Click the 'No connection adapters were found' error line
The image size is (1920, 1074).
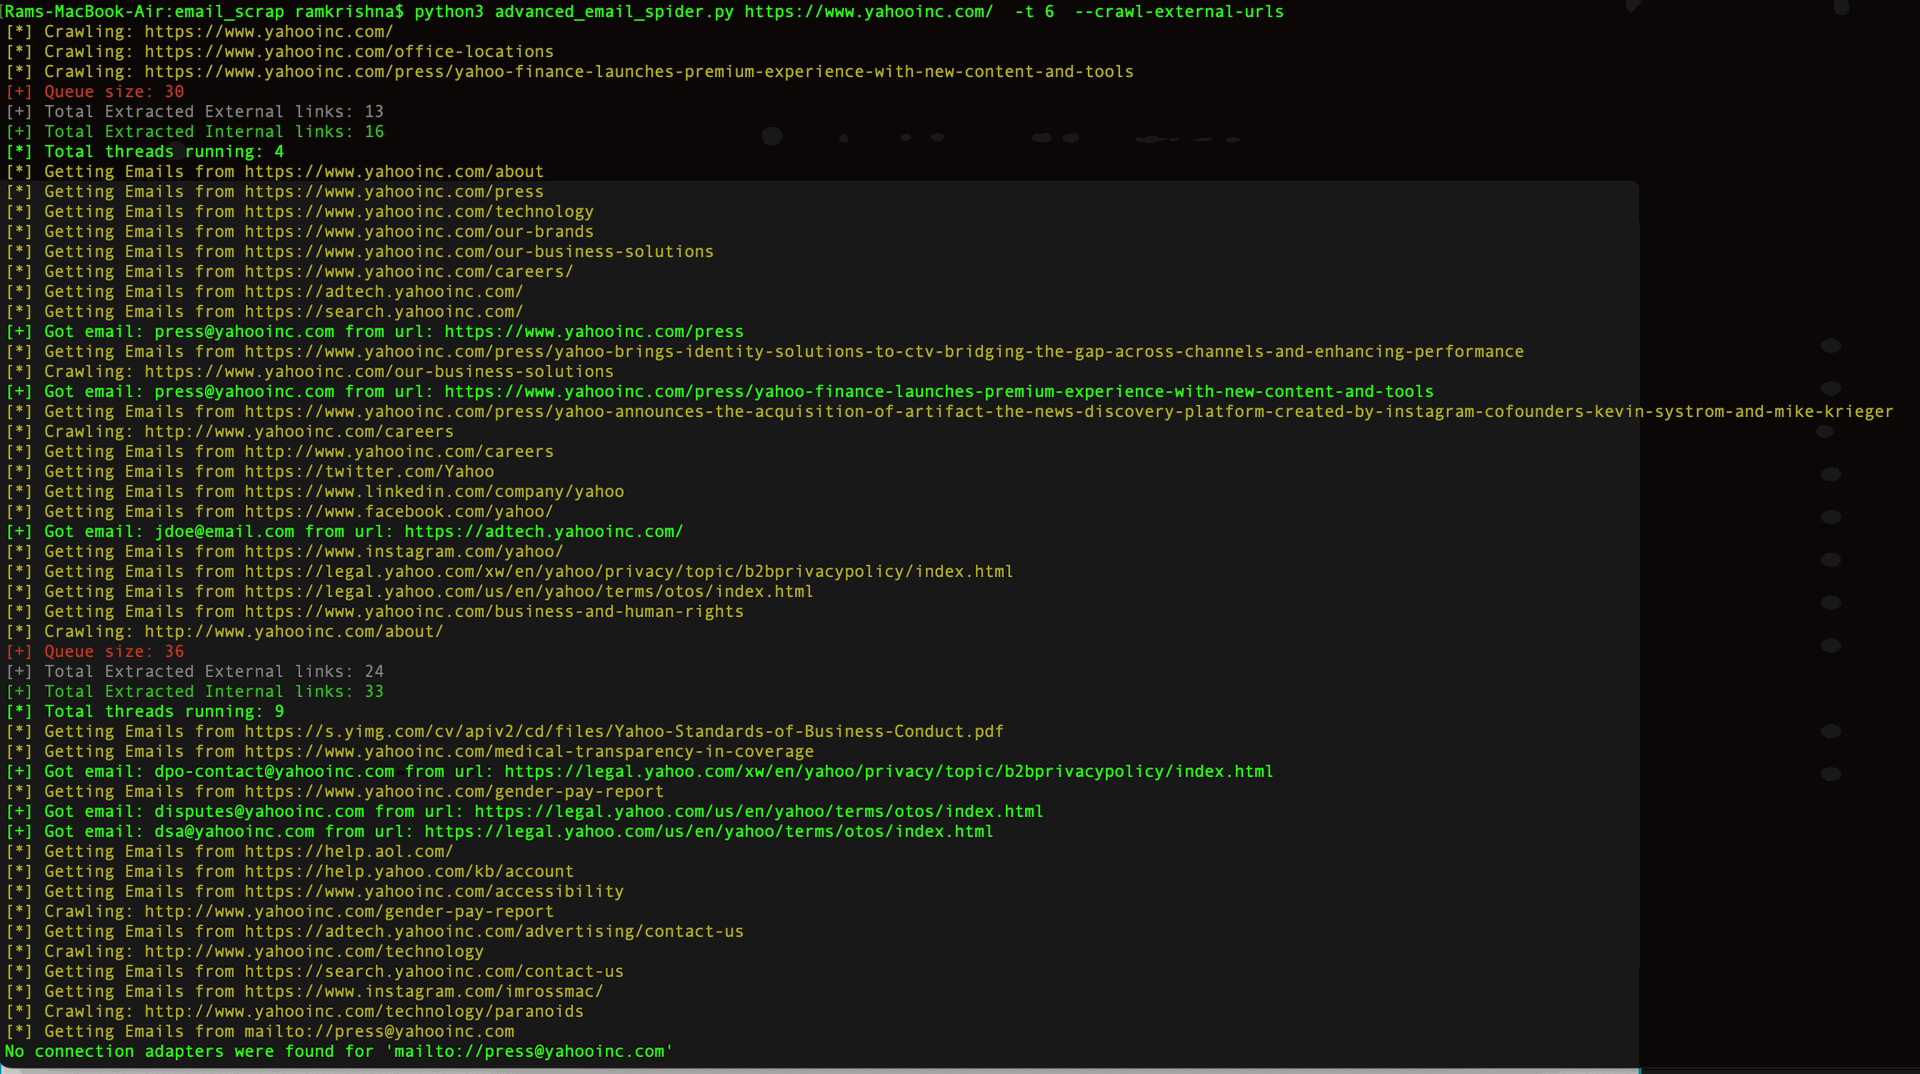coord(339,1052)
